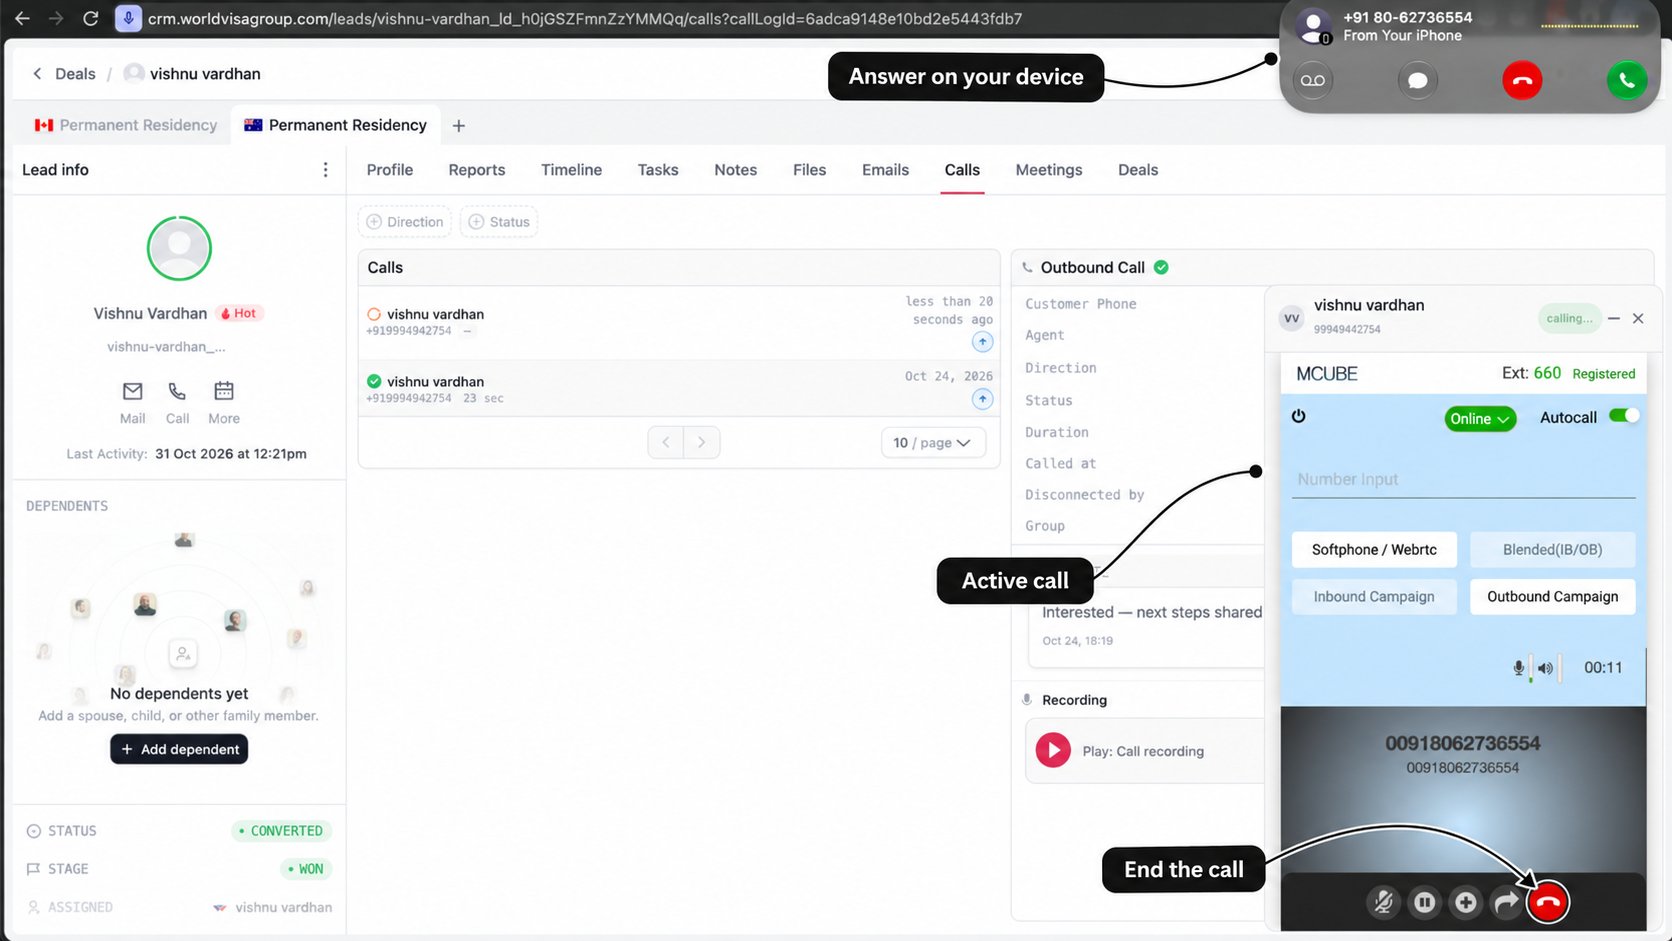The image size is (1672, 941).
Task: Open the 10 / page dropdown
Action: [932, 442]
